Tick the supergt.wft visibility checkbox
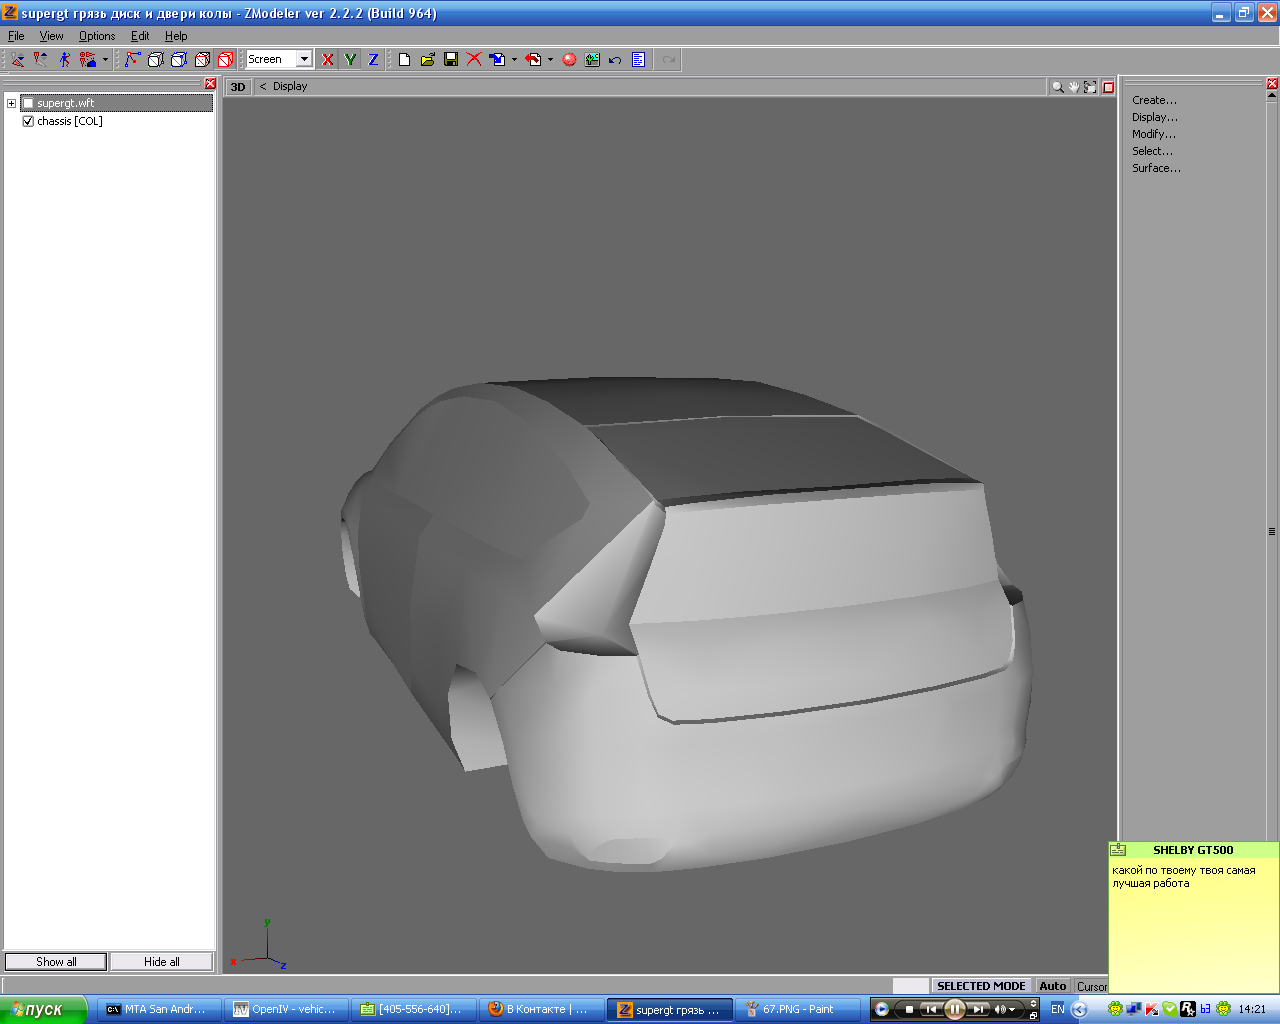The height and width of the screenshot is (1024, 1280). coord(28,103)
